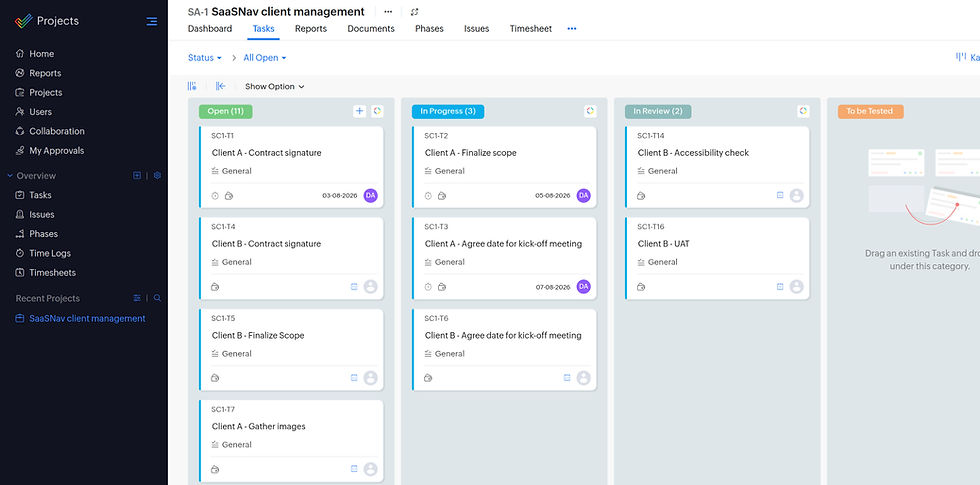Click DA avatar on Contract signature card
980x485 pixels.
click(x=371, y=196)
